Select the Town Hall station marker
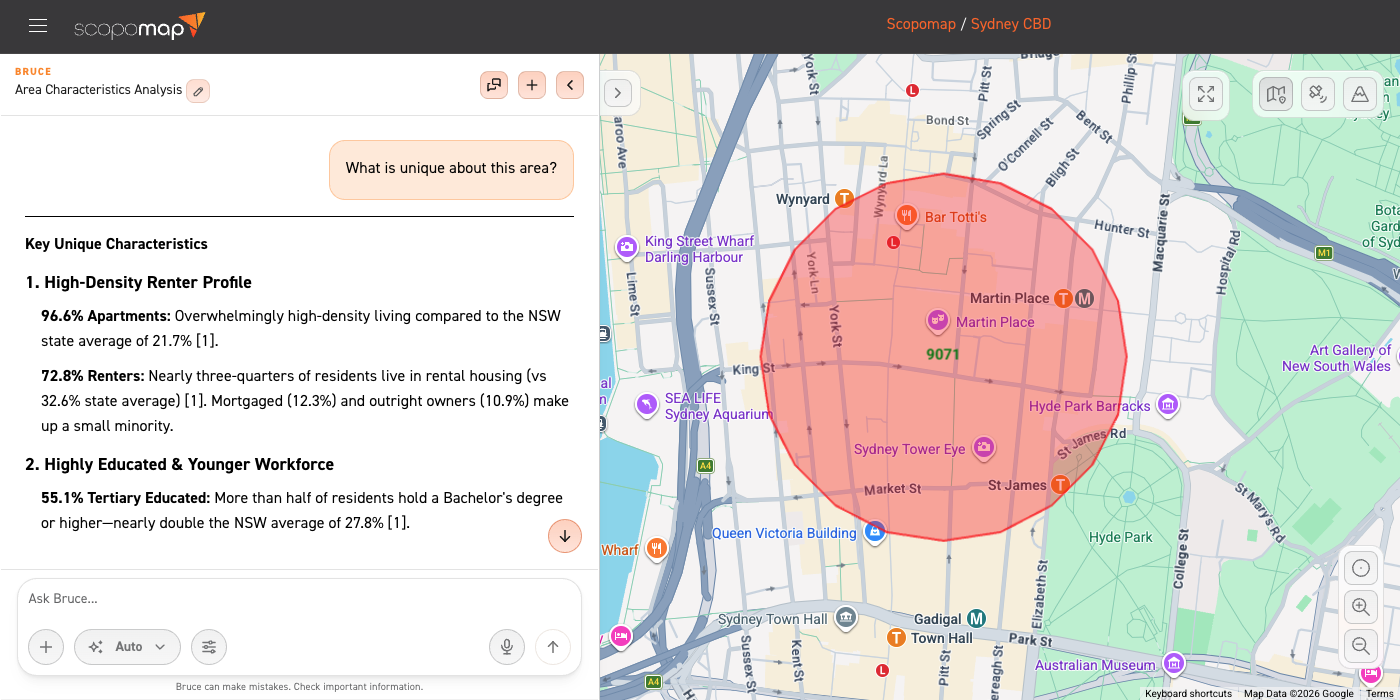 pos(897,638)
